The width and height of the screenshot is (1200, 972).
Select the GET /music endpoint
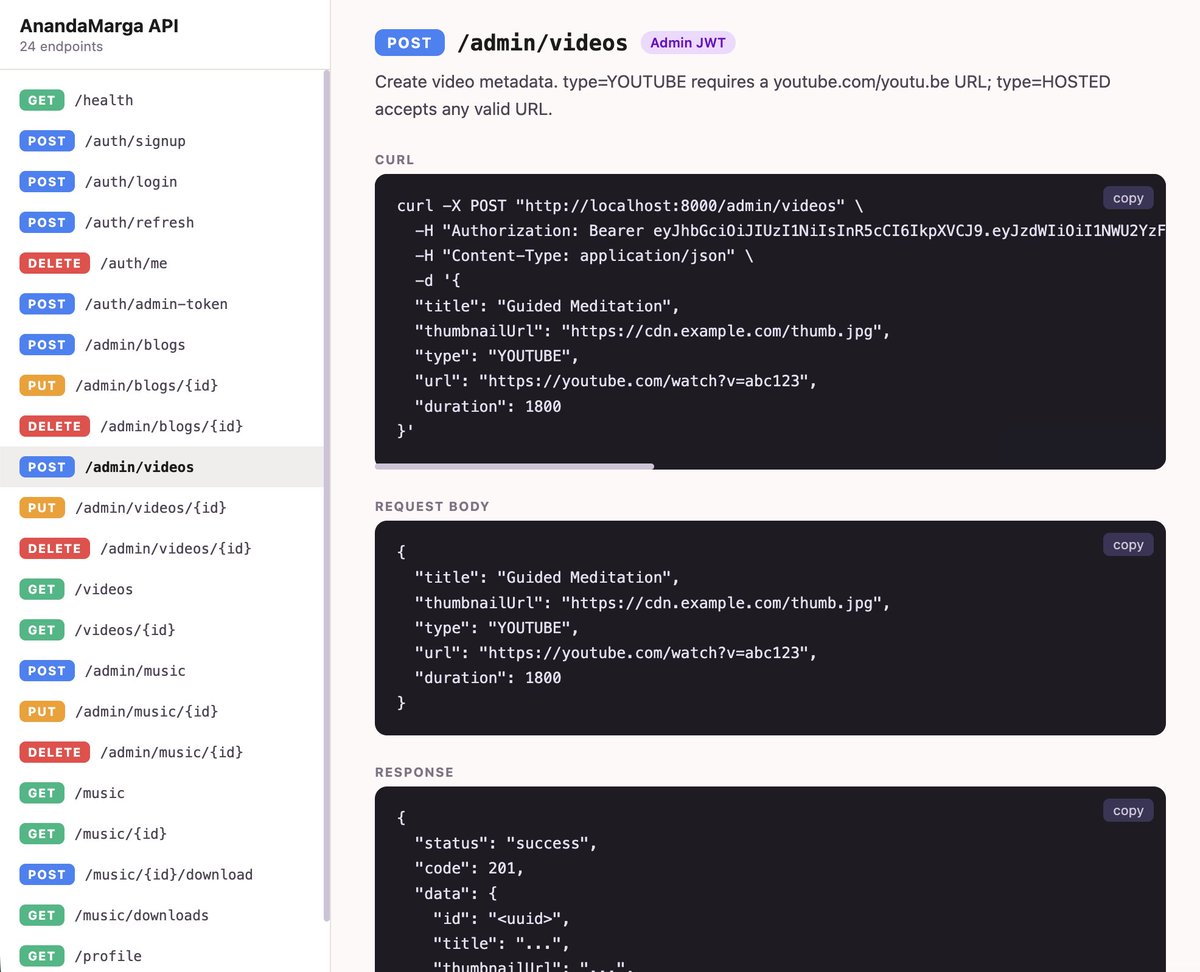(x=161, y=793)
